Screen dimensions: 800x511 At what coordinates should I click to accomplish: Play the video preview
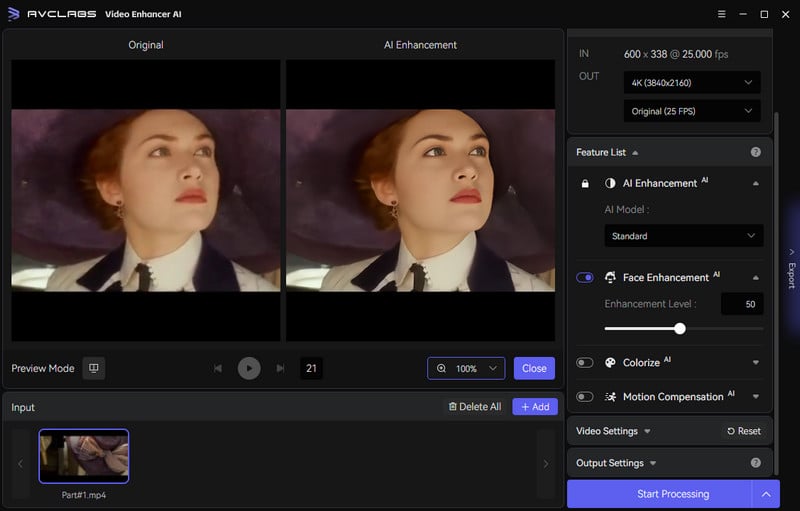click(x=249, y=368)
